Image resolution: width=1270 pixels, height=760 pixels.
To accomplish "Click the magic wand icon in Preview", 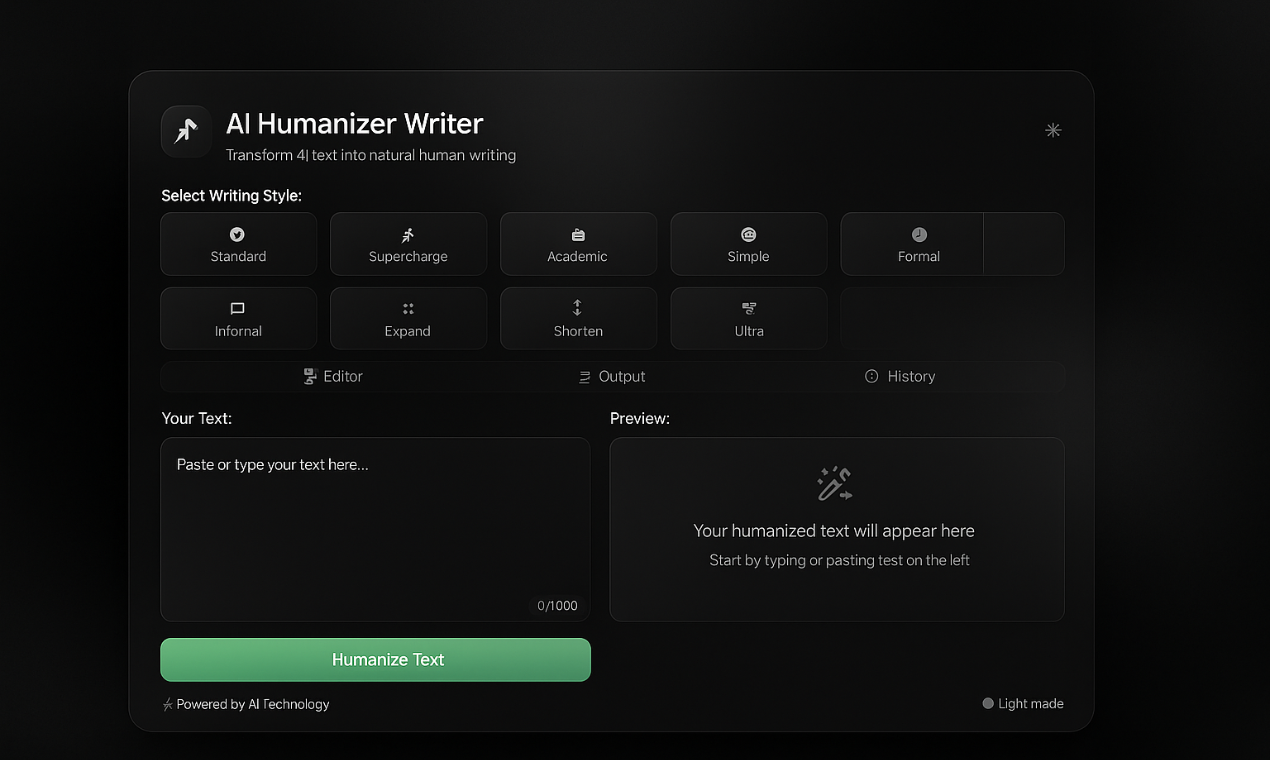I will click(834, 484).
